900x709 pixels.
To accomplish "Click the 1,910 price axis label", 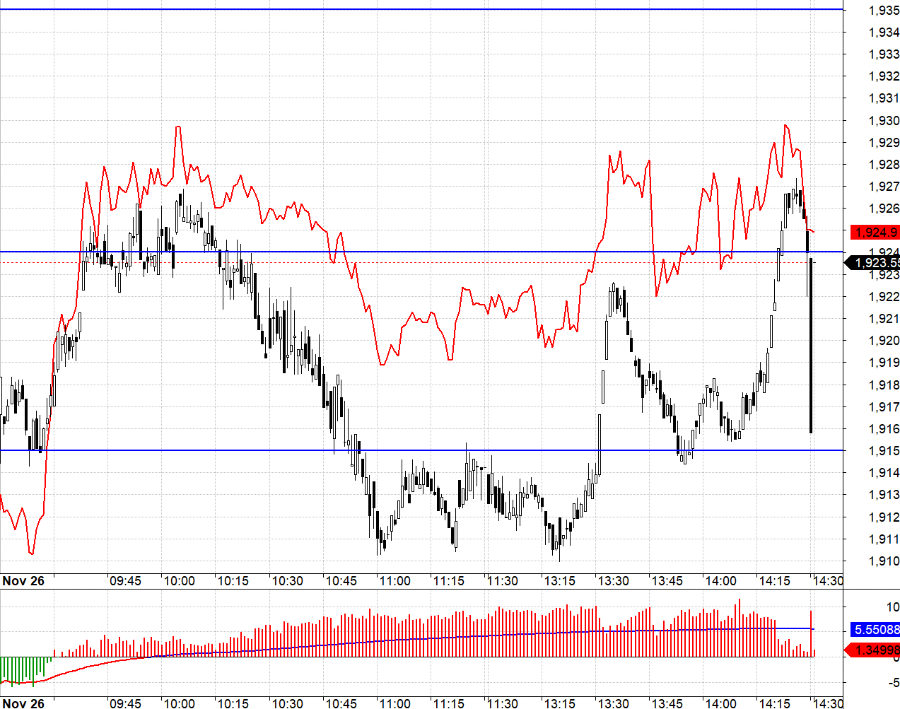I will [x=882, y=561].
